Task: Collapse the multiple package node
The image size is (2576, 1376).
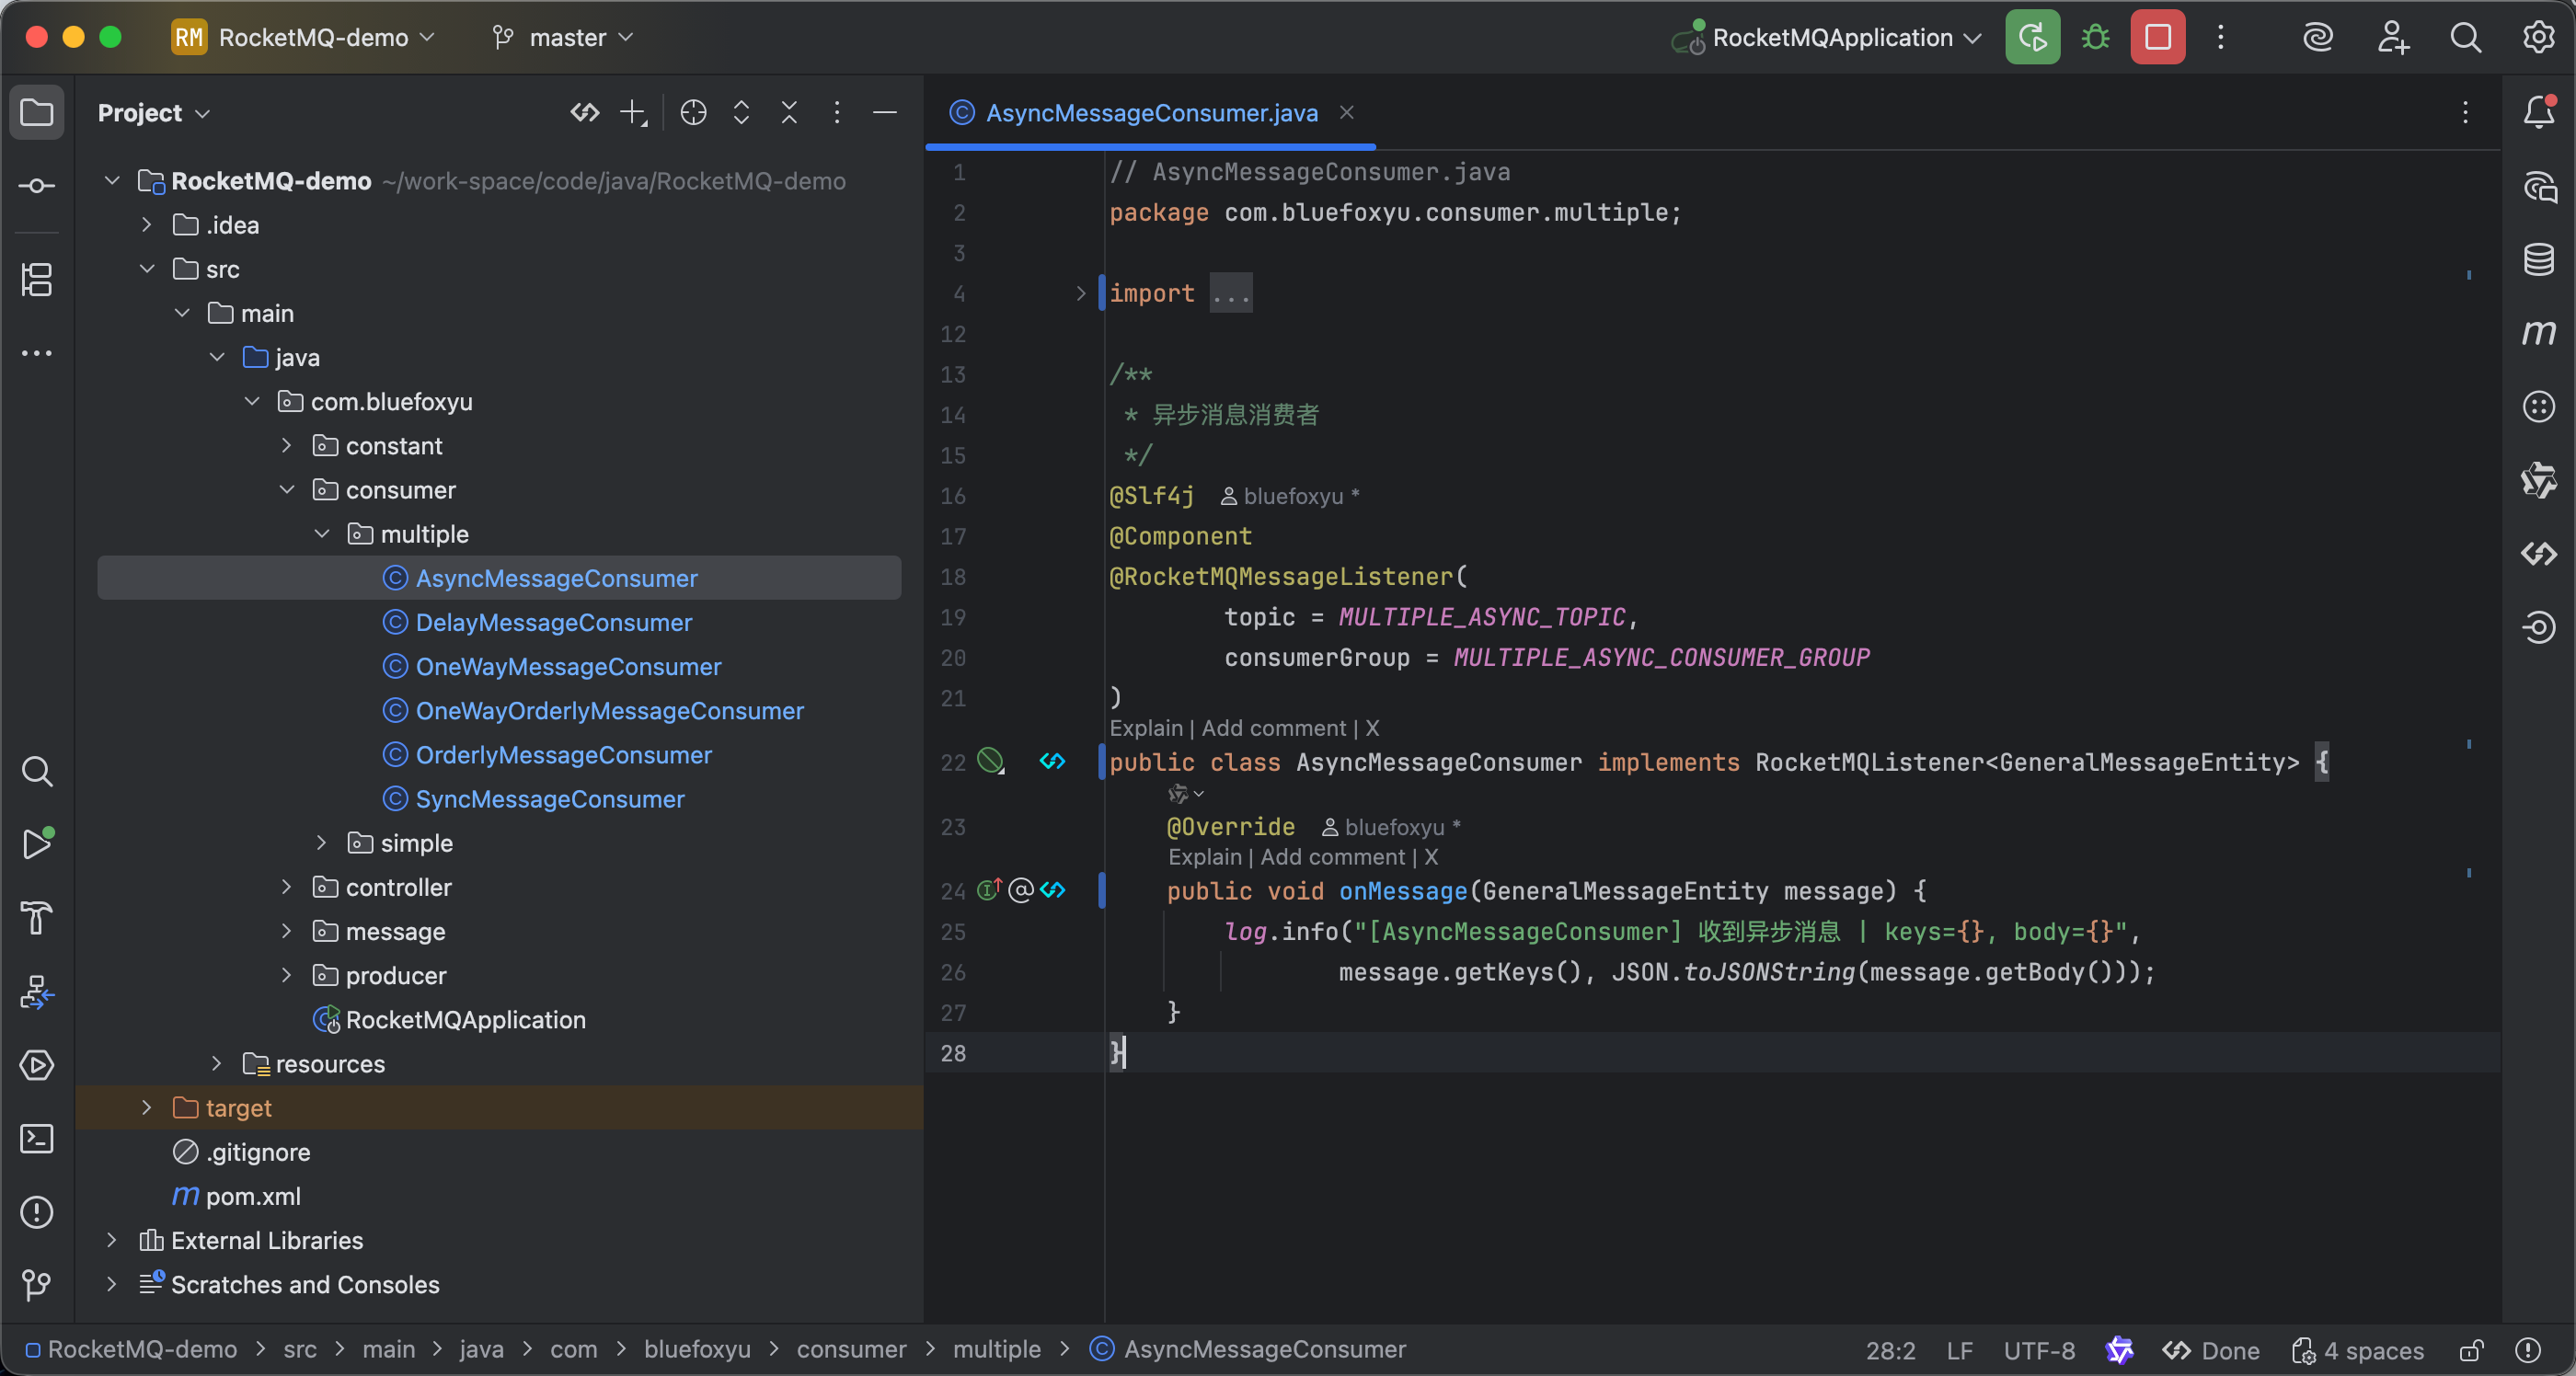Action: (x=322, y=534)
